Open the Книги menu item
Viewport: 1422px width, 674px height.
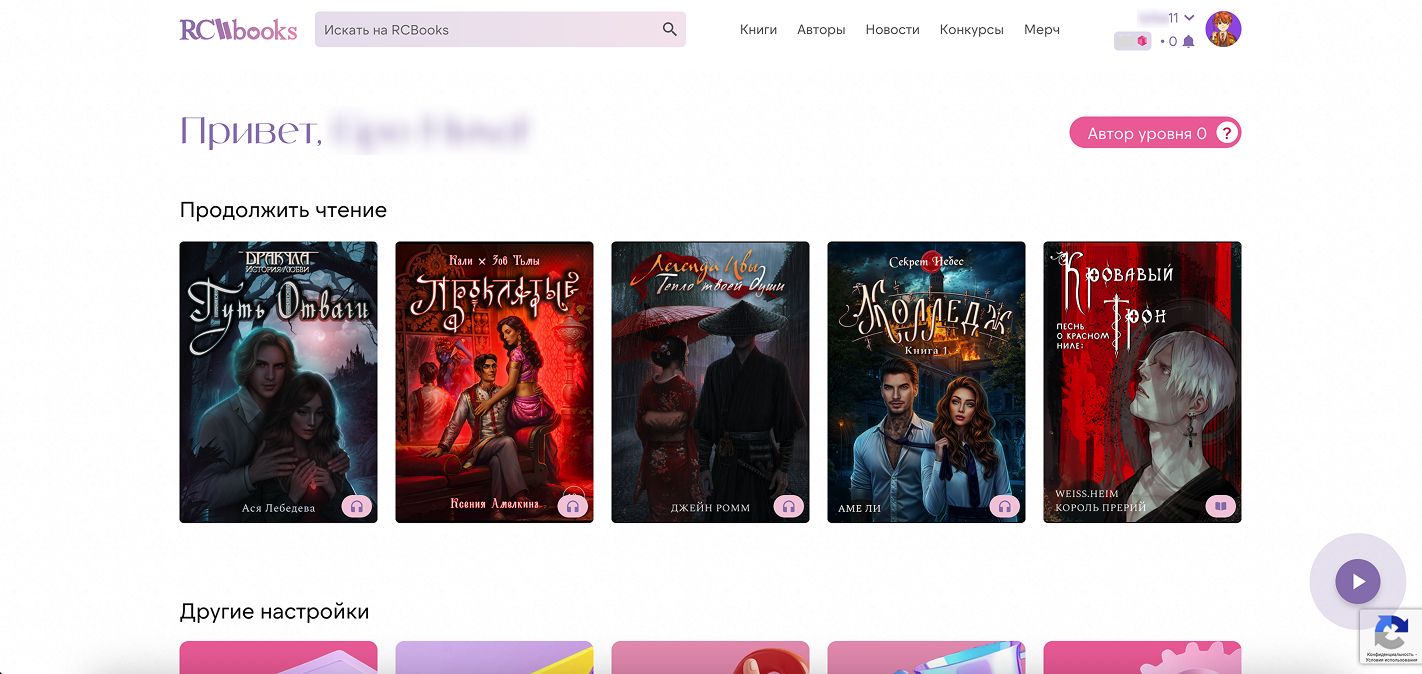pyautogui.click(x=758, y=30)
